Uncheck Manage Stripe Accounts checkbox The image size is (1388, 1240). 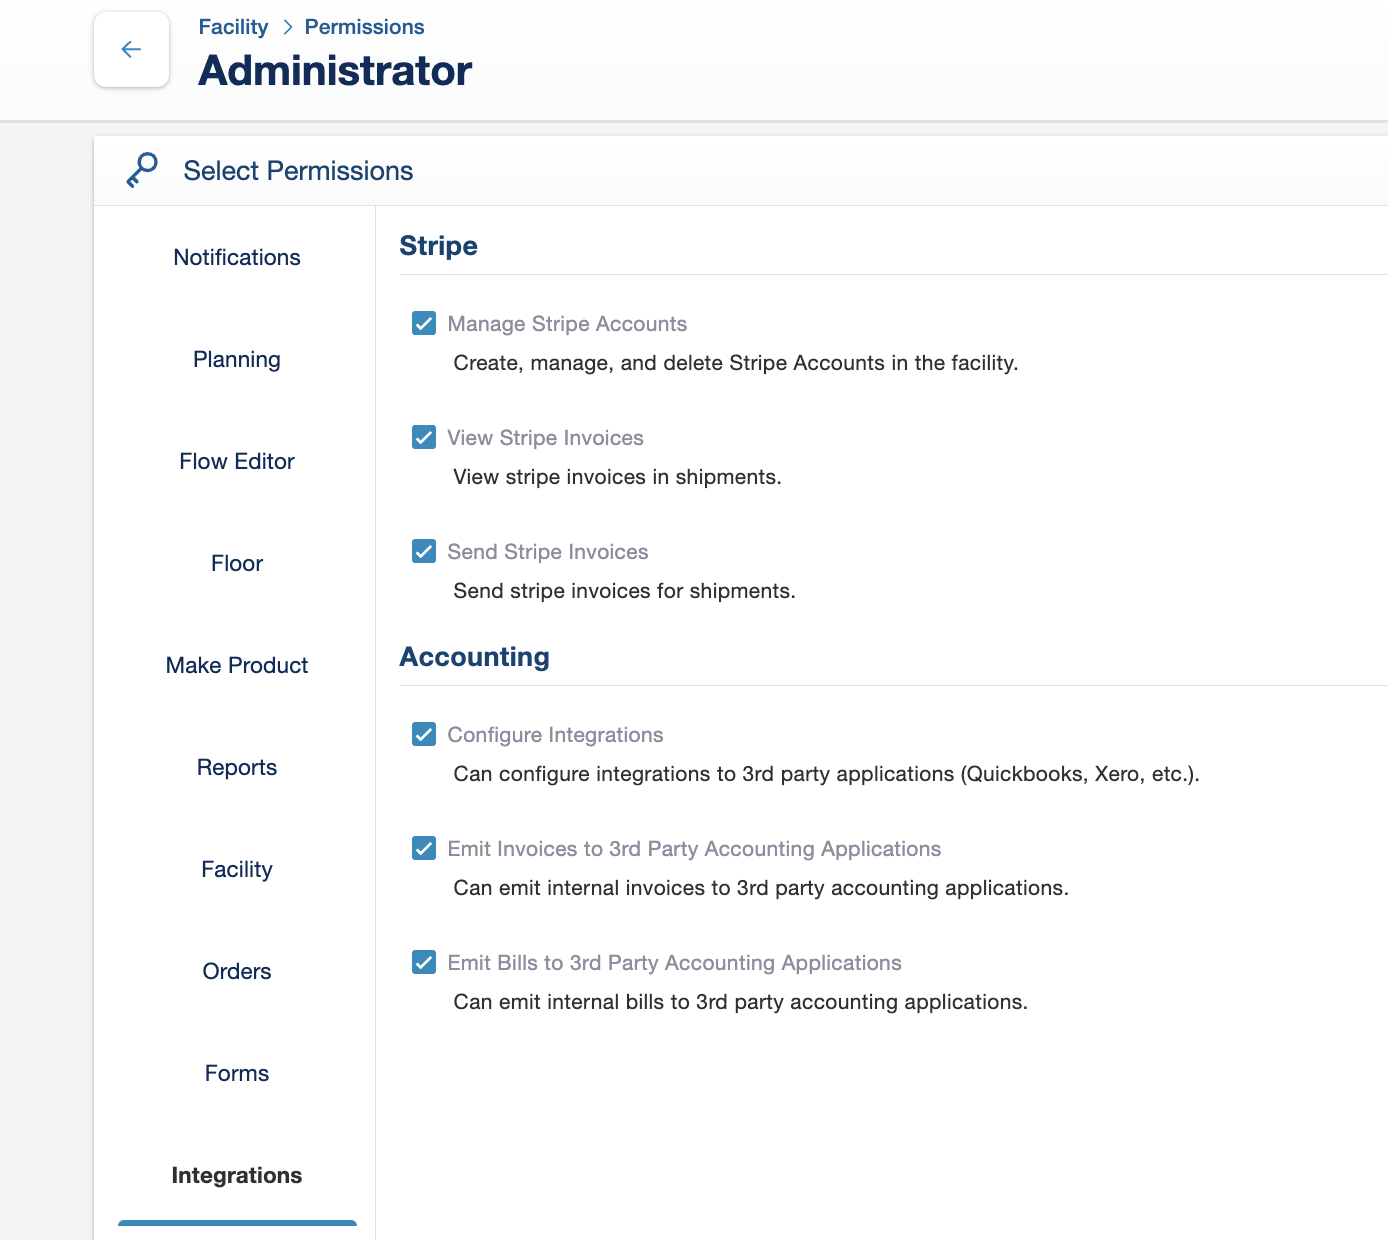point(424,324)
